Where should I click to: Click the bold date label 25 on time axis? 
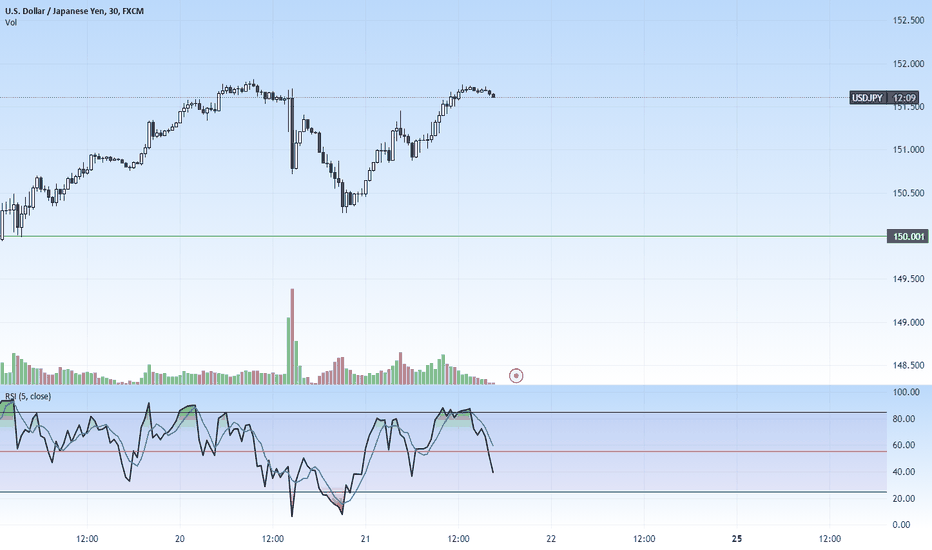(x=737, y=539)
